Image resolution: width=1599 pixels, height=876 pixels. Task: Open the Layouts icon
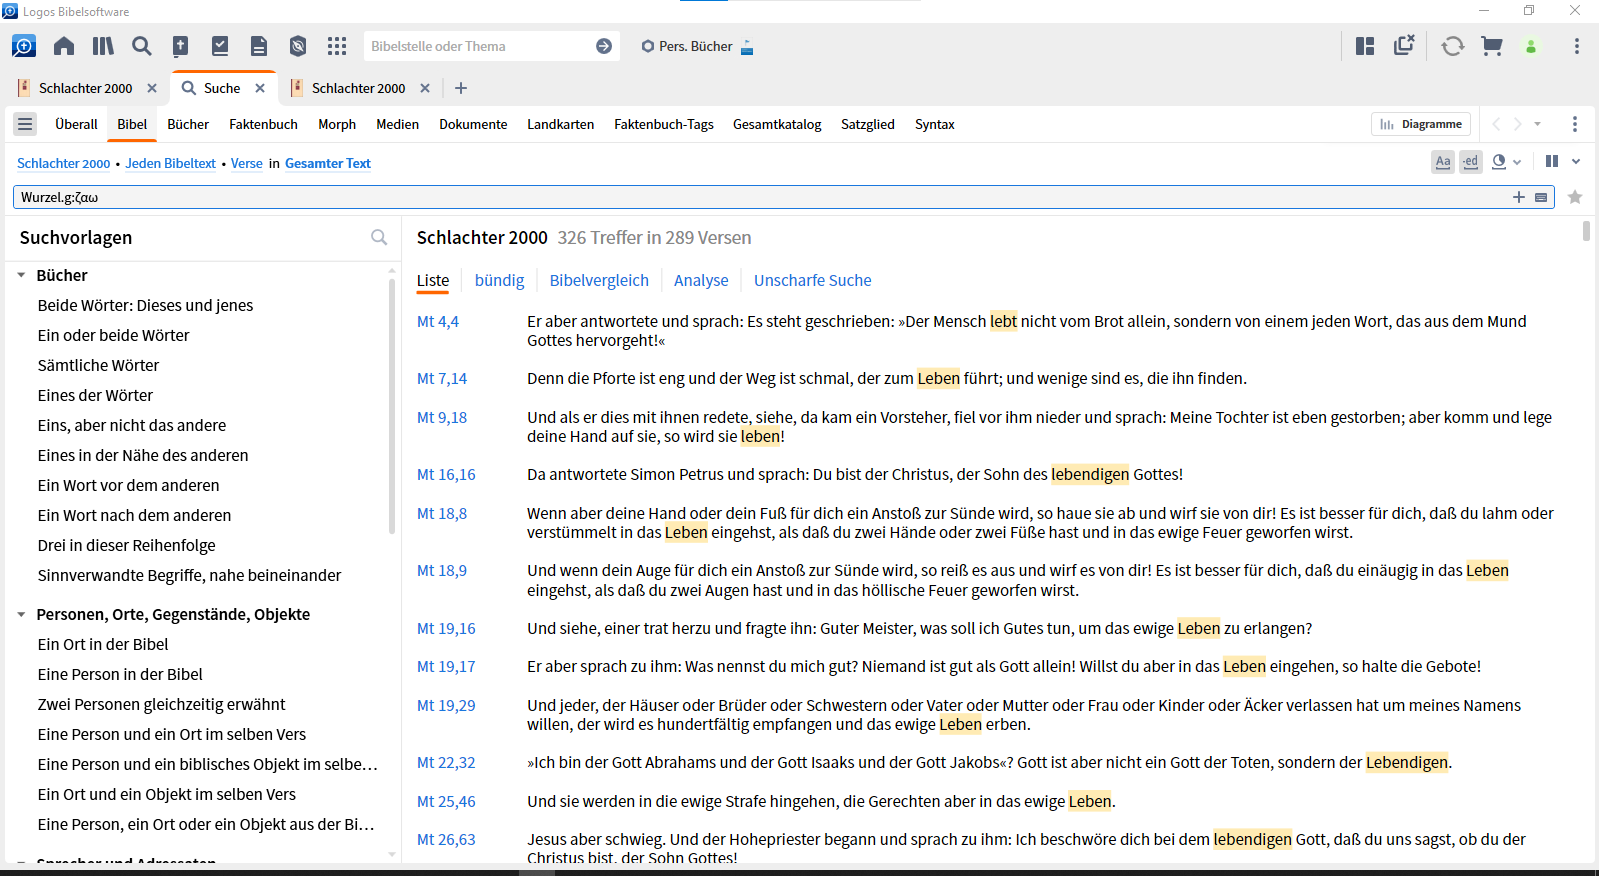click(x=1365, y=46)
